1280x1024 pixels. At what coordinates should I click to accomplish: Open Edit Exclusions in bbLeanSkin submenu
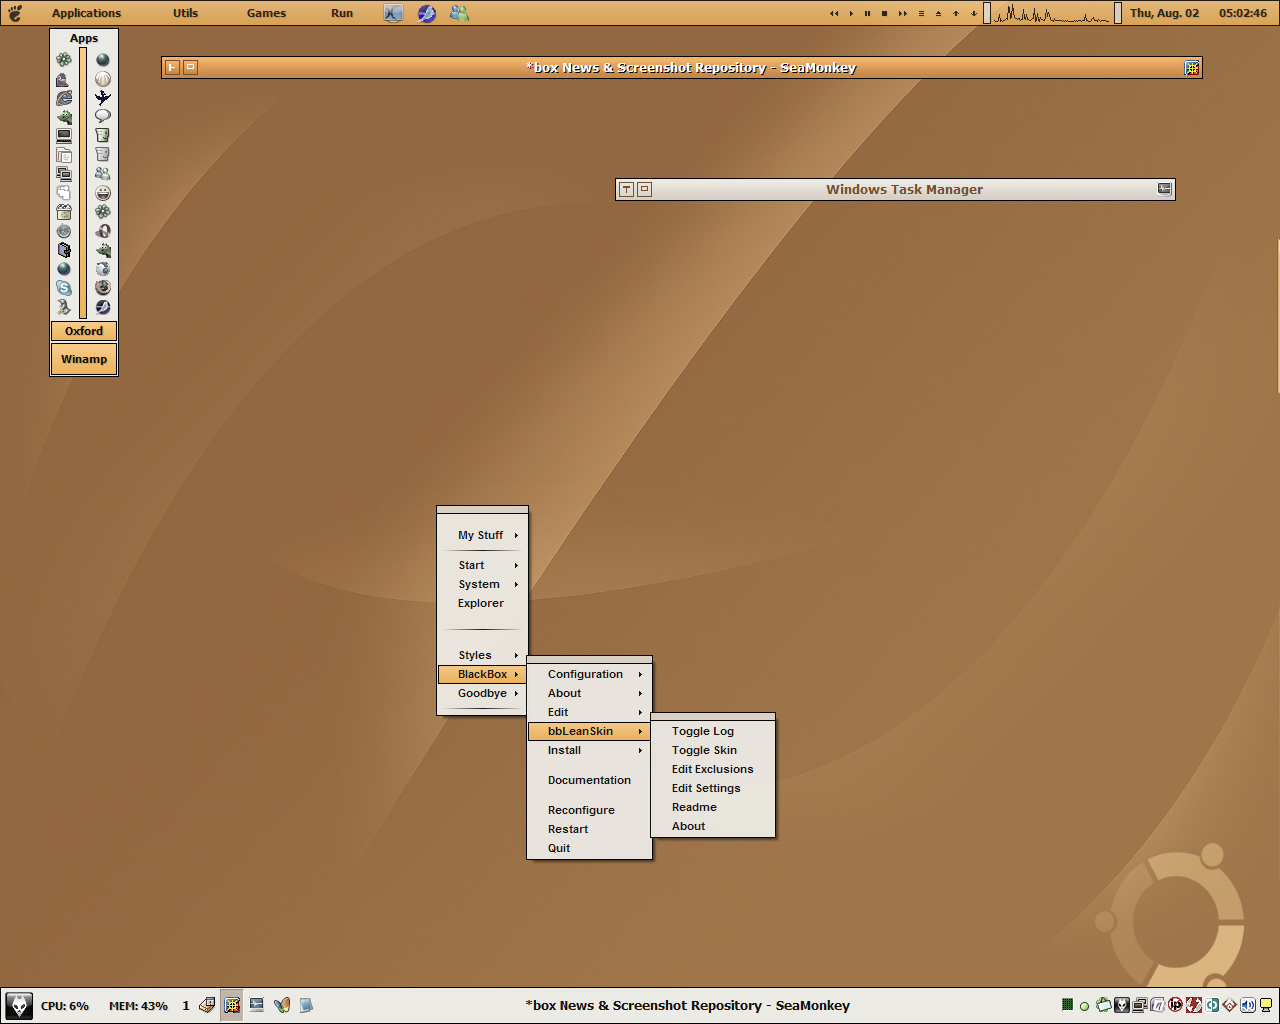click(x=713, y=769)
